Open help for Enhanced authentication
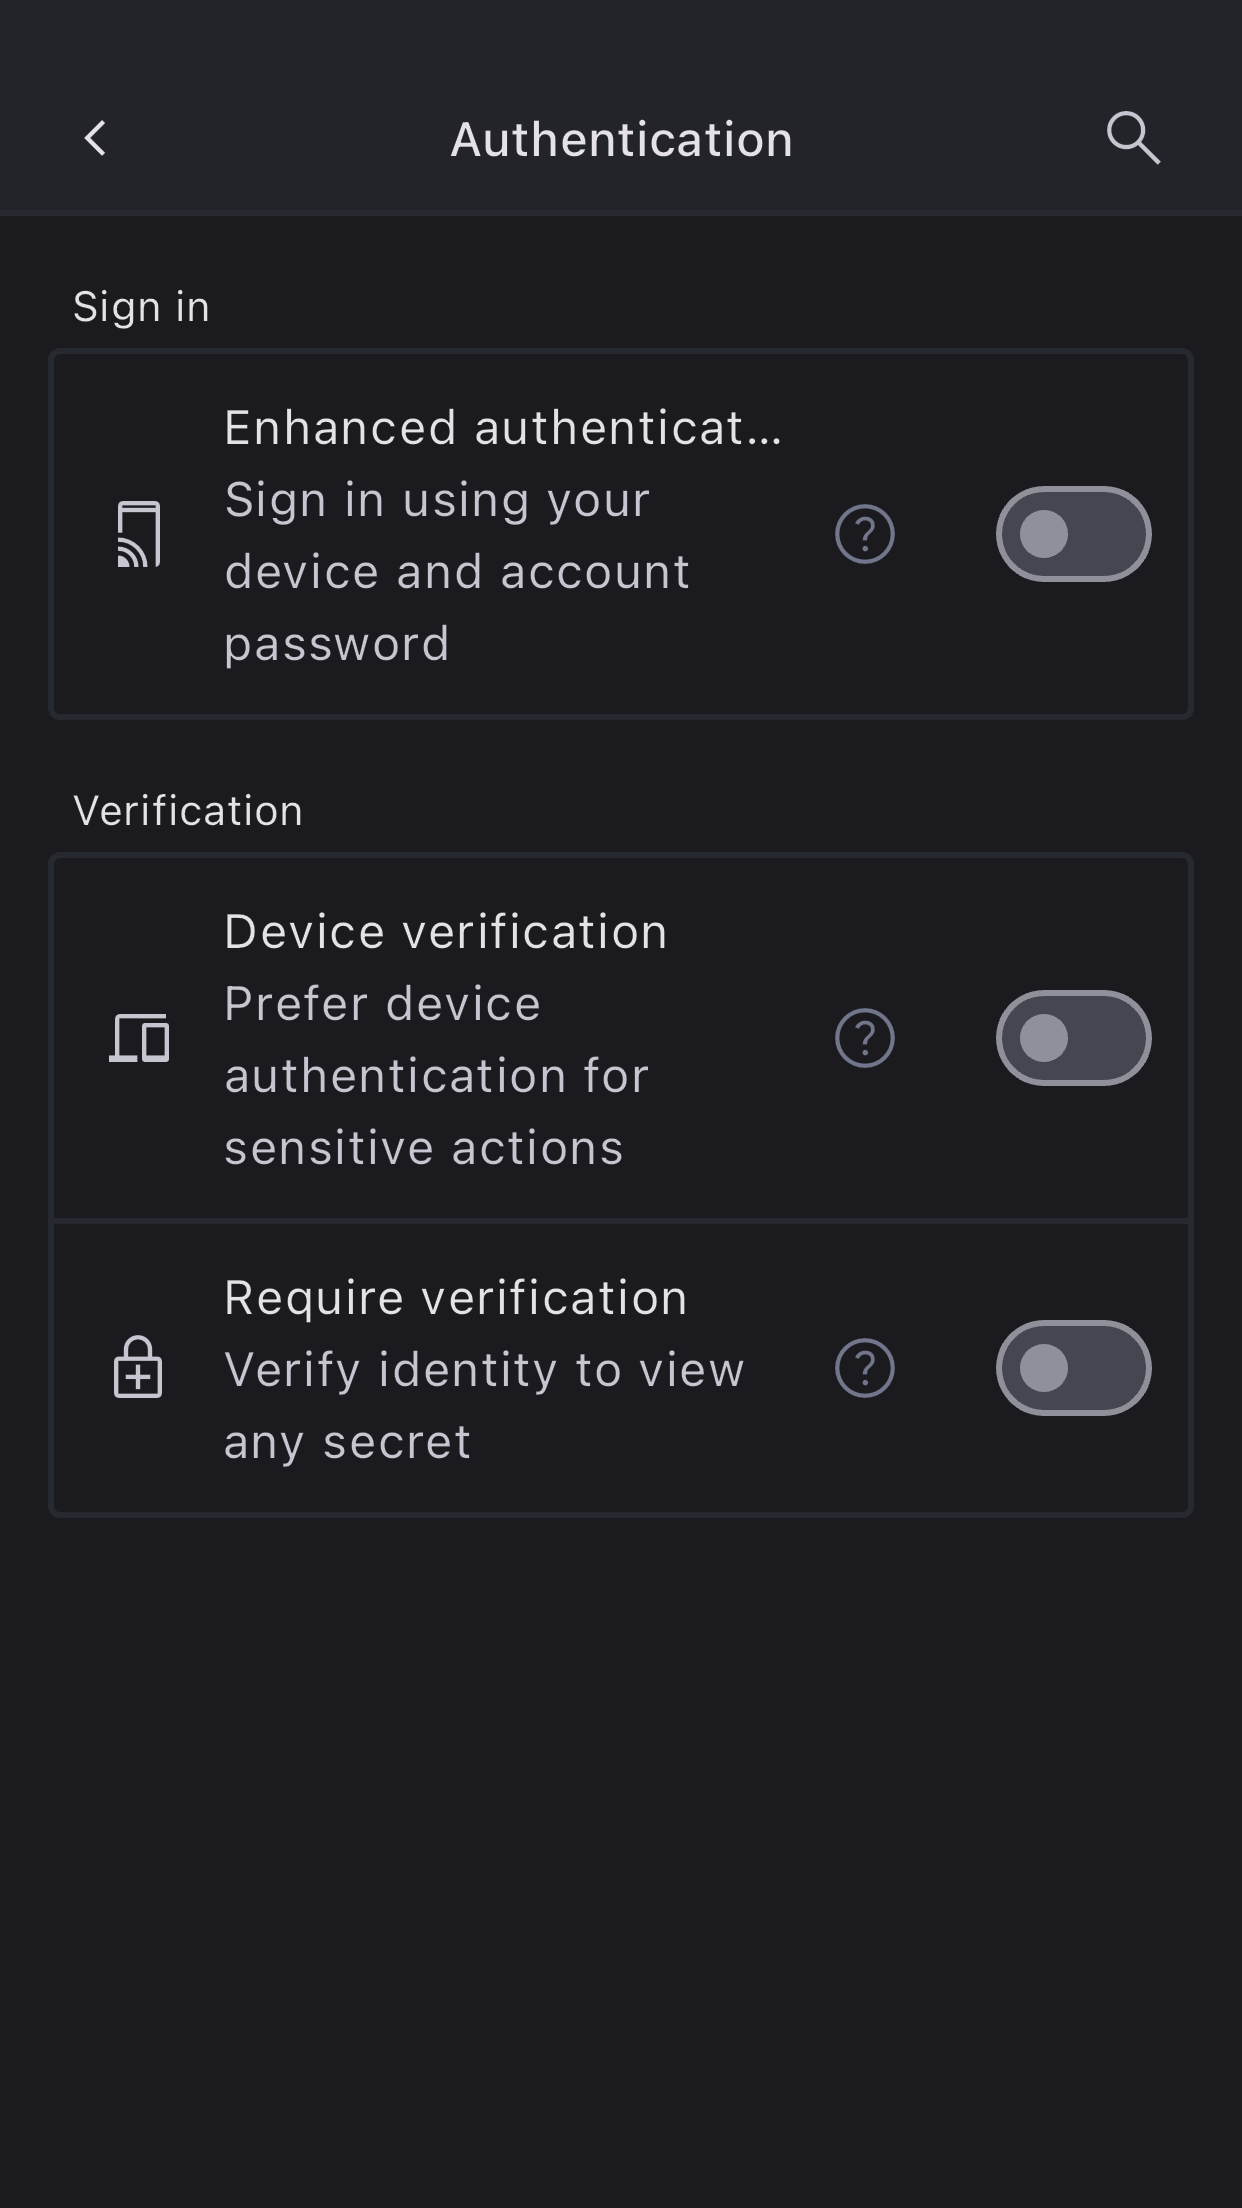The image size is (1242, 2208). point(865,534)
